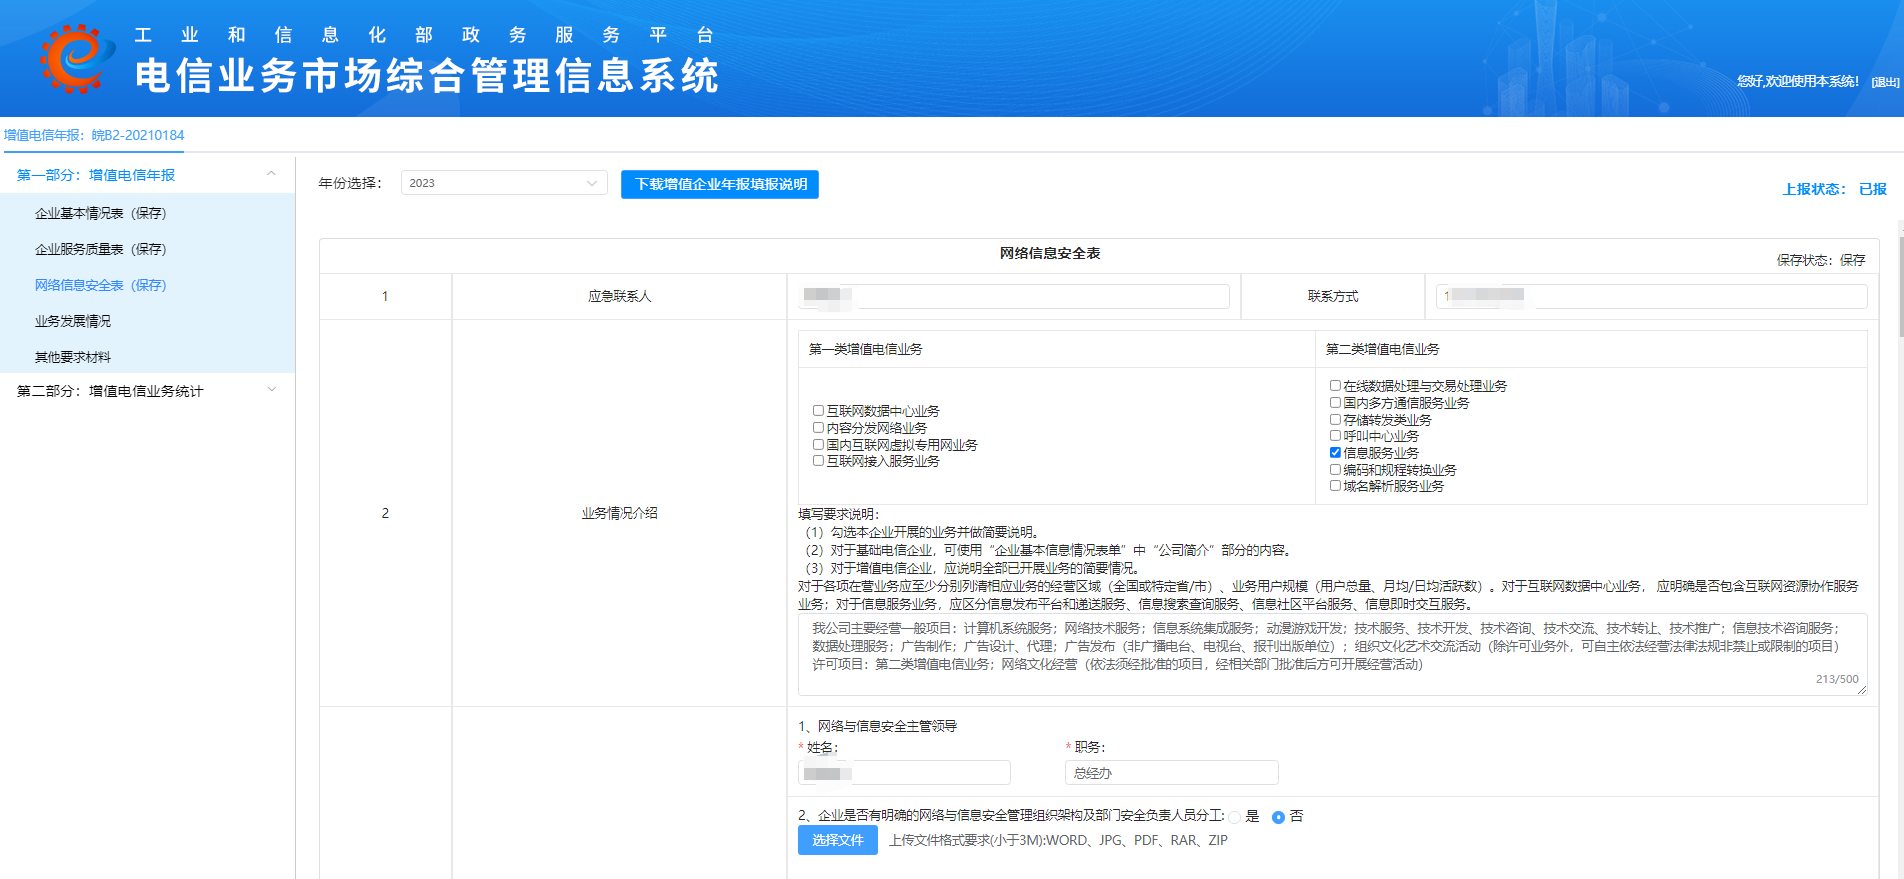Switch to 增值电信年报：皖B2-20210184 tab
The width and height of the screenshot is (1904, 879).
tap(94, 135)
